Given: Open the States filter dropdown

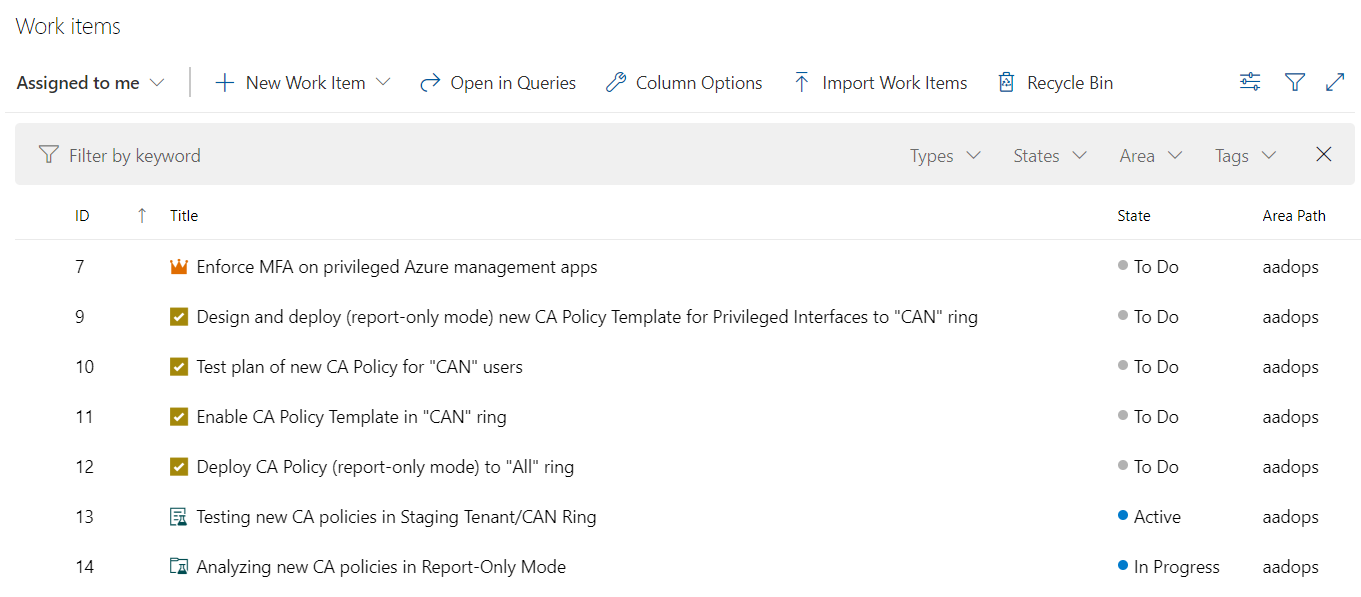Looking at the screenshot, I should pyautogui.click(x=1049, y=156).
